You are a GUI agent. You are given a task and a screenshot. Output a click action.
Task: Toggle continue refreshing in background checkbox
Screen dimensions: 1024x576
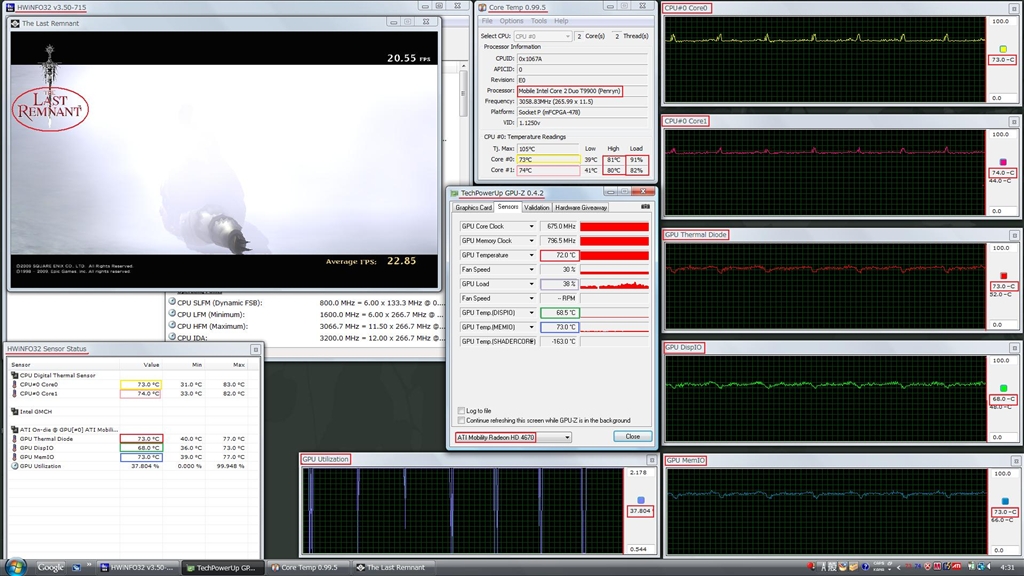[461, 421]
